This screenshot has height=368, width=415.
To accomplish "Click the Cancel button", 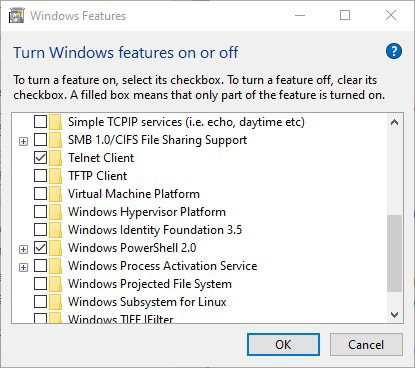I will pyautogui.click(x=366, y=344).
